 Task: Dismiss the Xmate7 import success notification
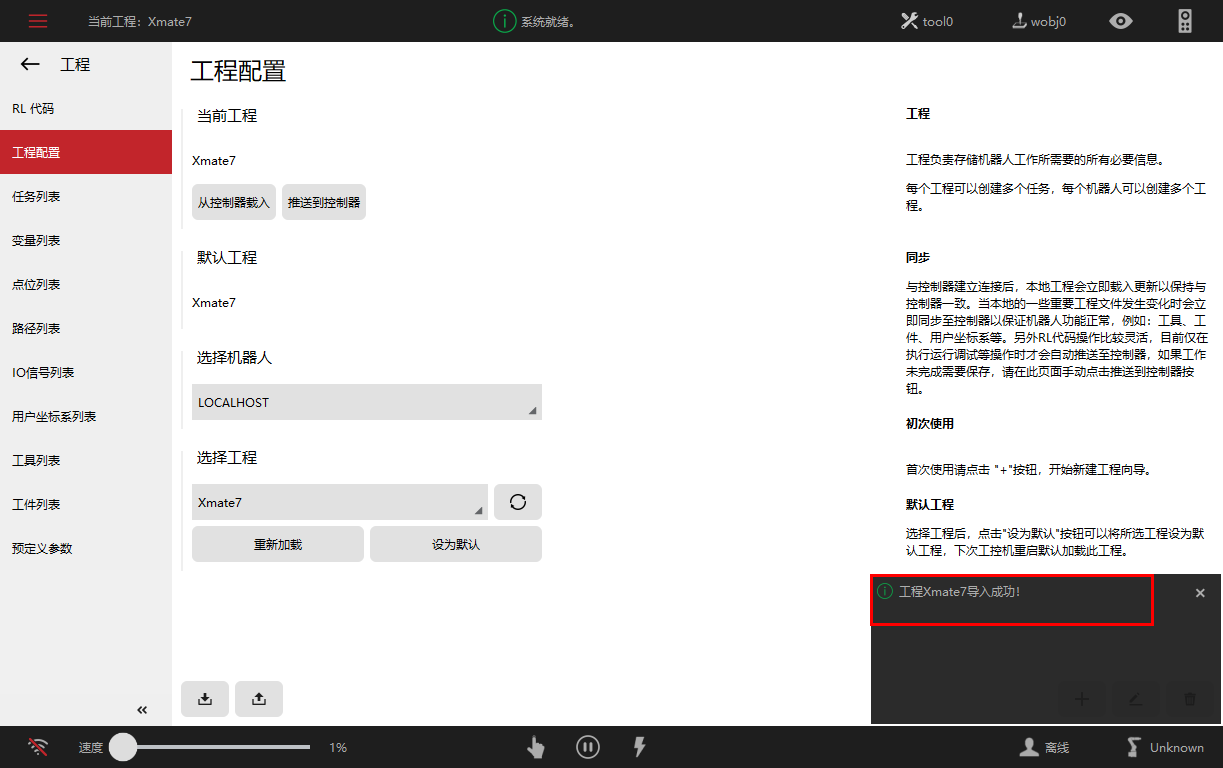[x=1200, y=592]
